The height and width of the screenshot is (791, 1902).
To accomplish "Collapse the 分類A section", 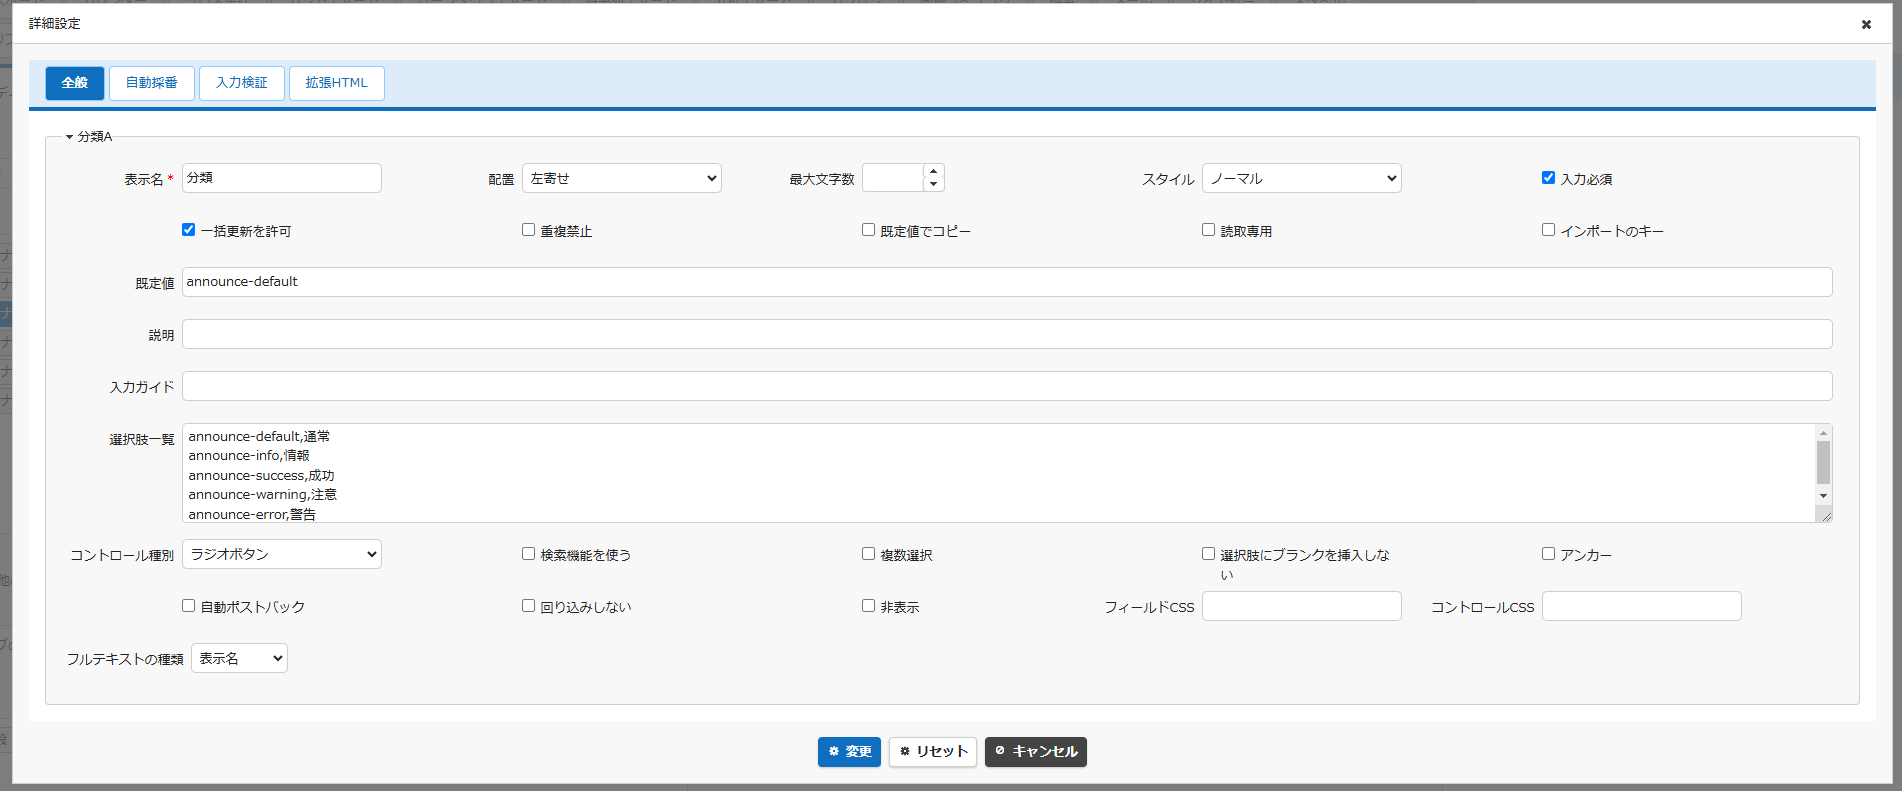I will [x=89, y=136].
